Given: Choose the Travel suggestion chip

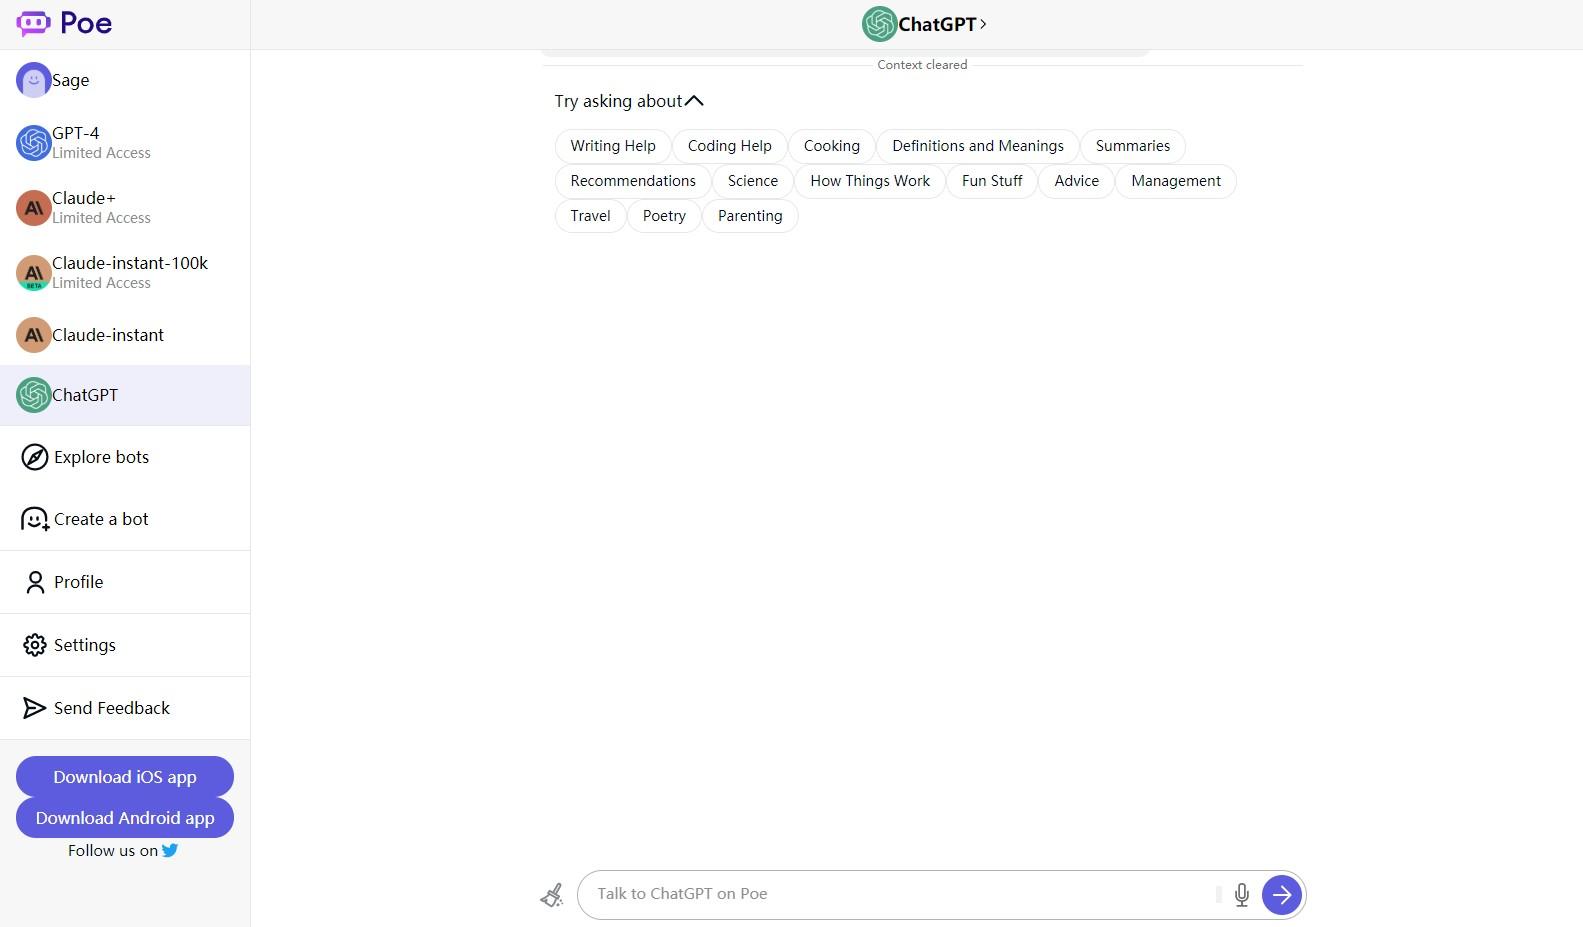Looking at the screenshot, I should pyautogui.click(x=590, y=216).
